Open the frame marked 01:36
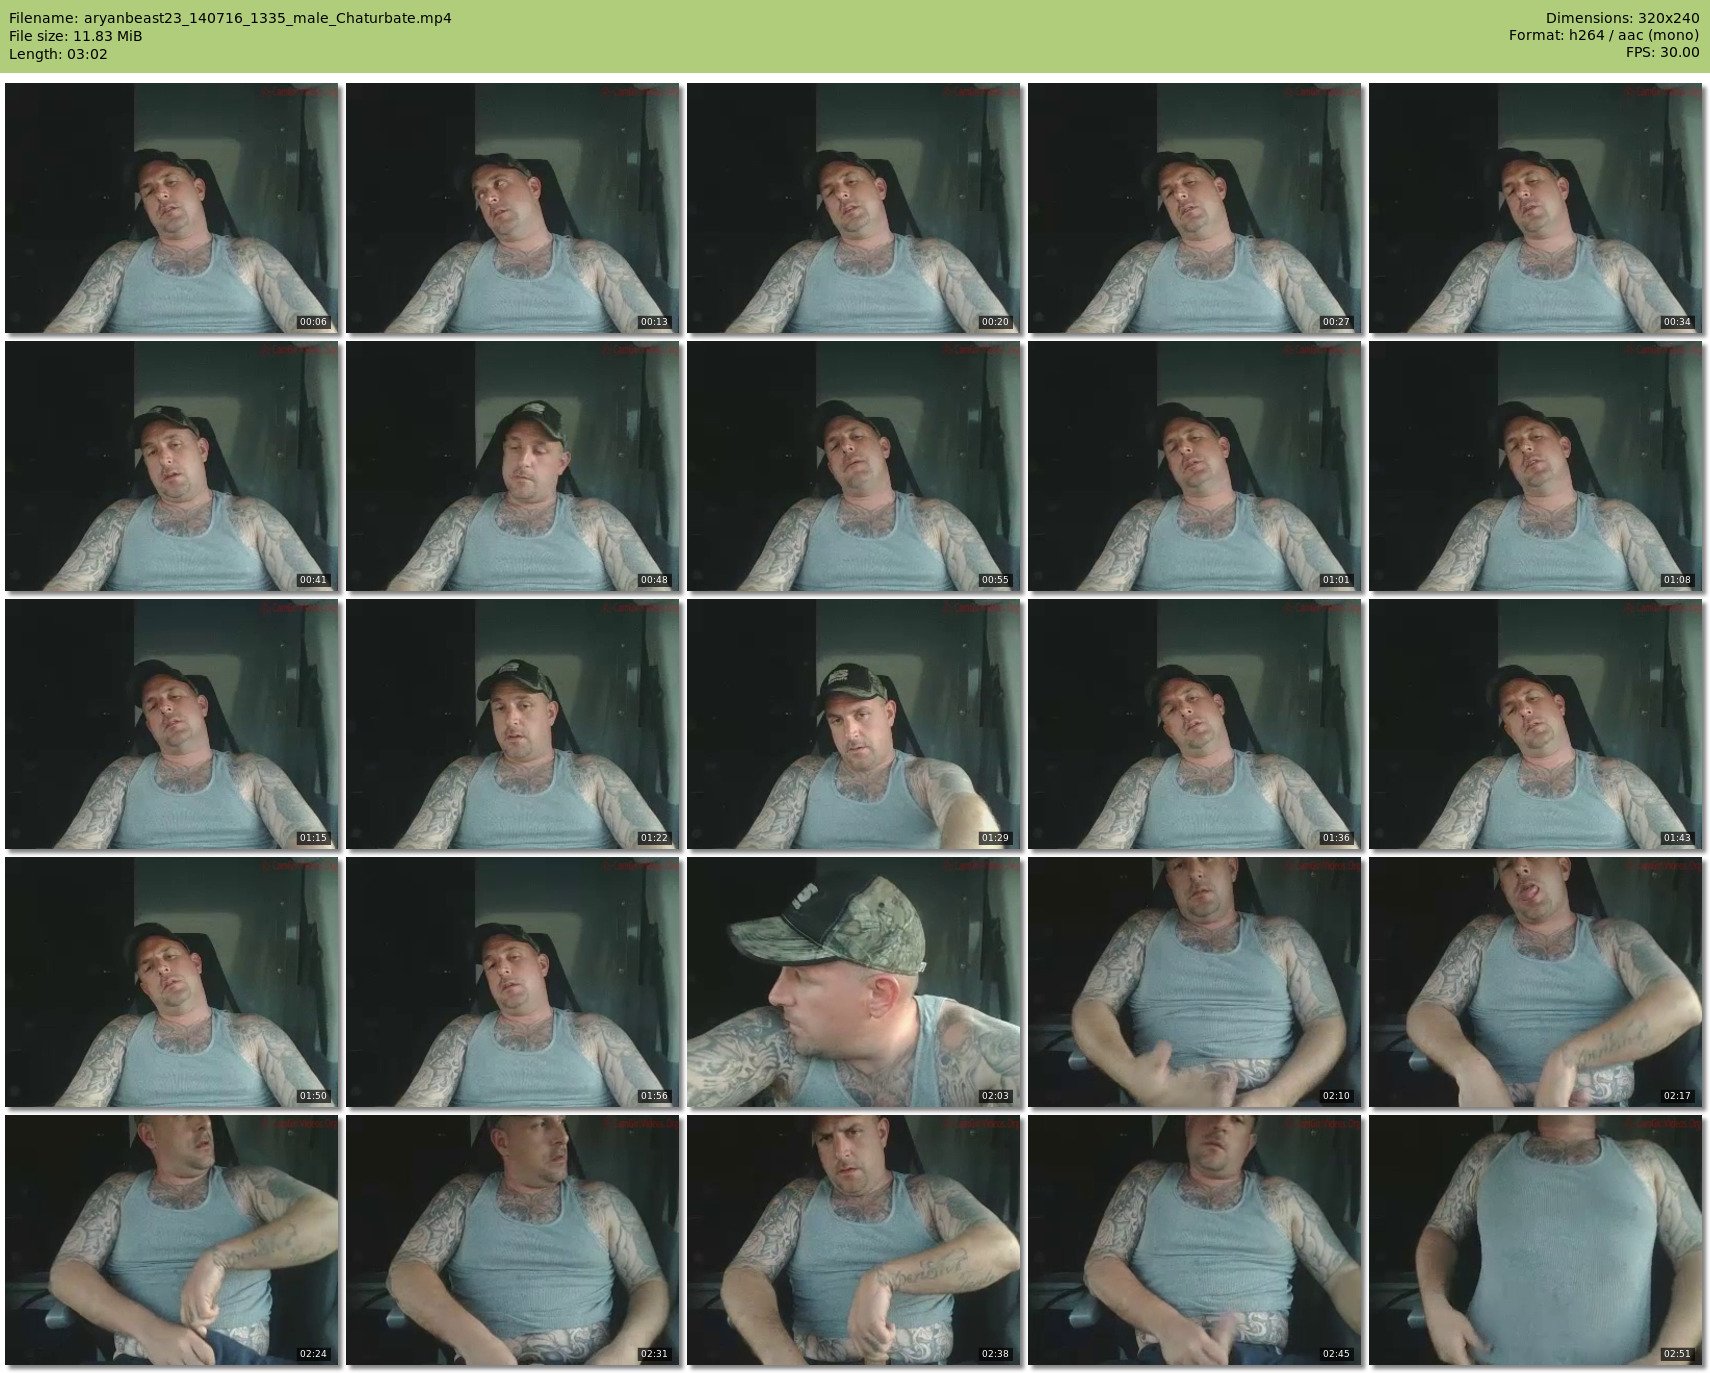This screenshot has height=1373, width=1710. (1194, 724)
